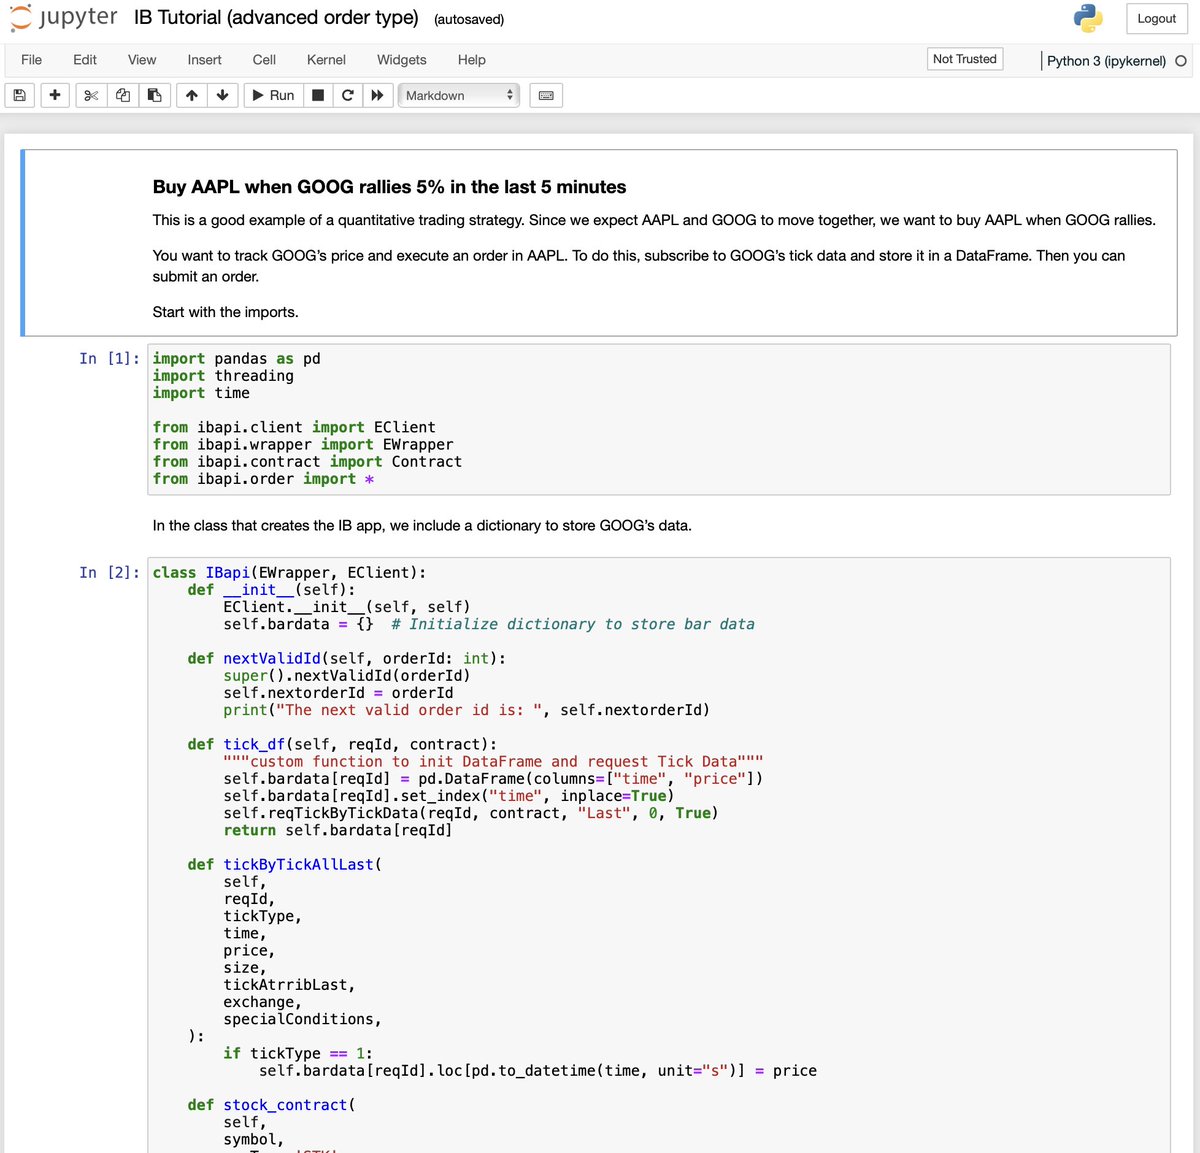The image size is (1200, 1153).
Task: Open the Cell menu
Action: pos(264,60)
